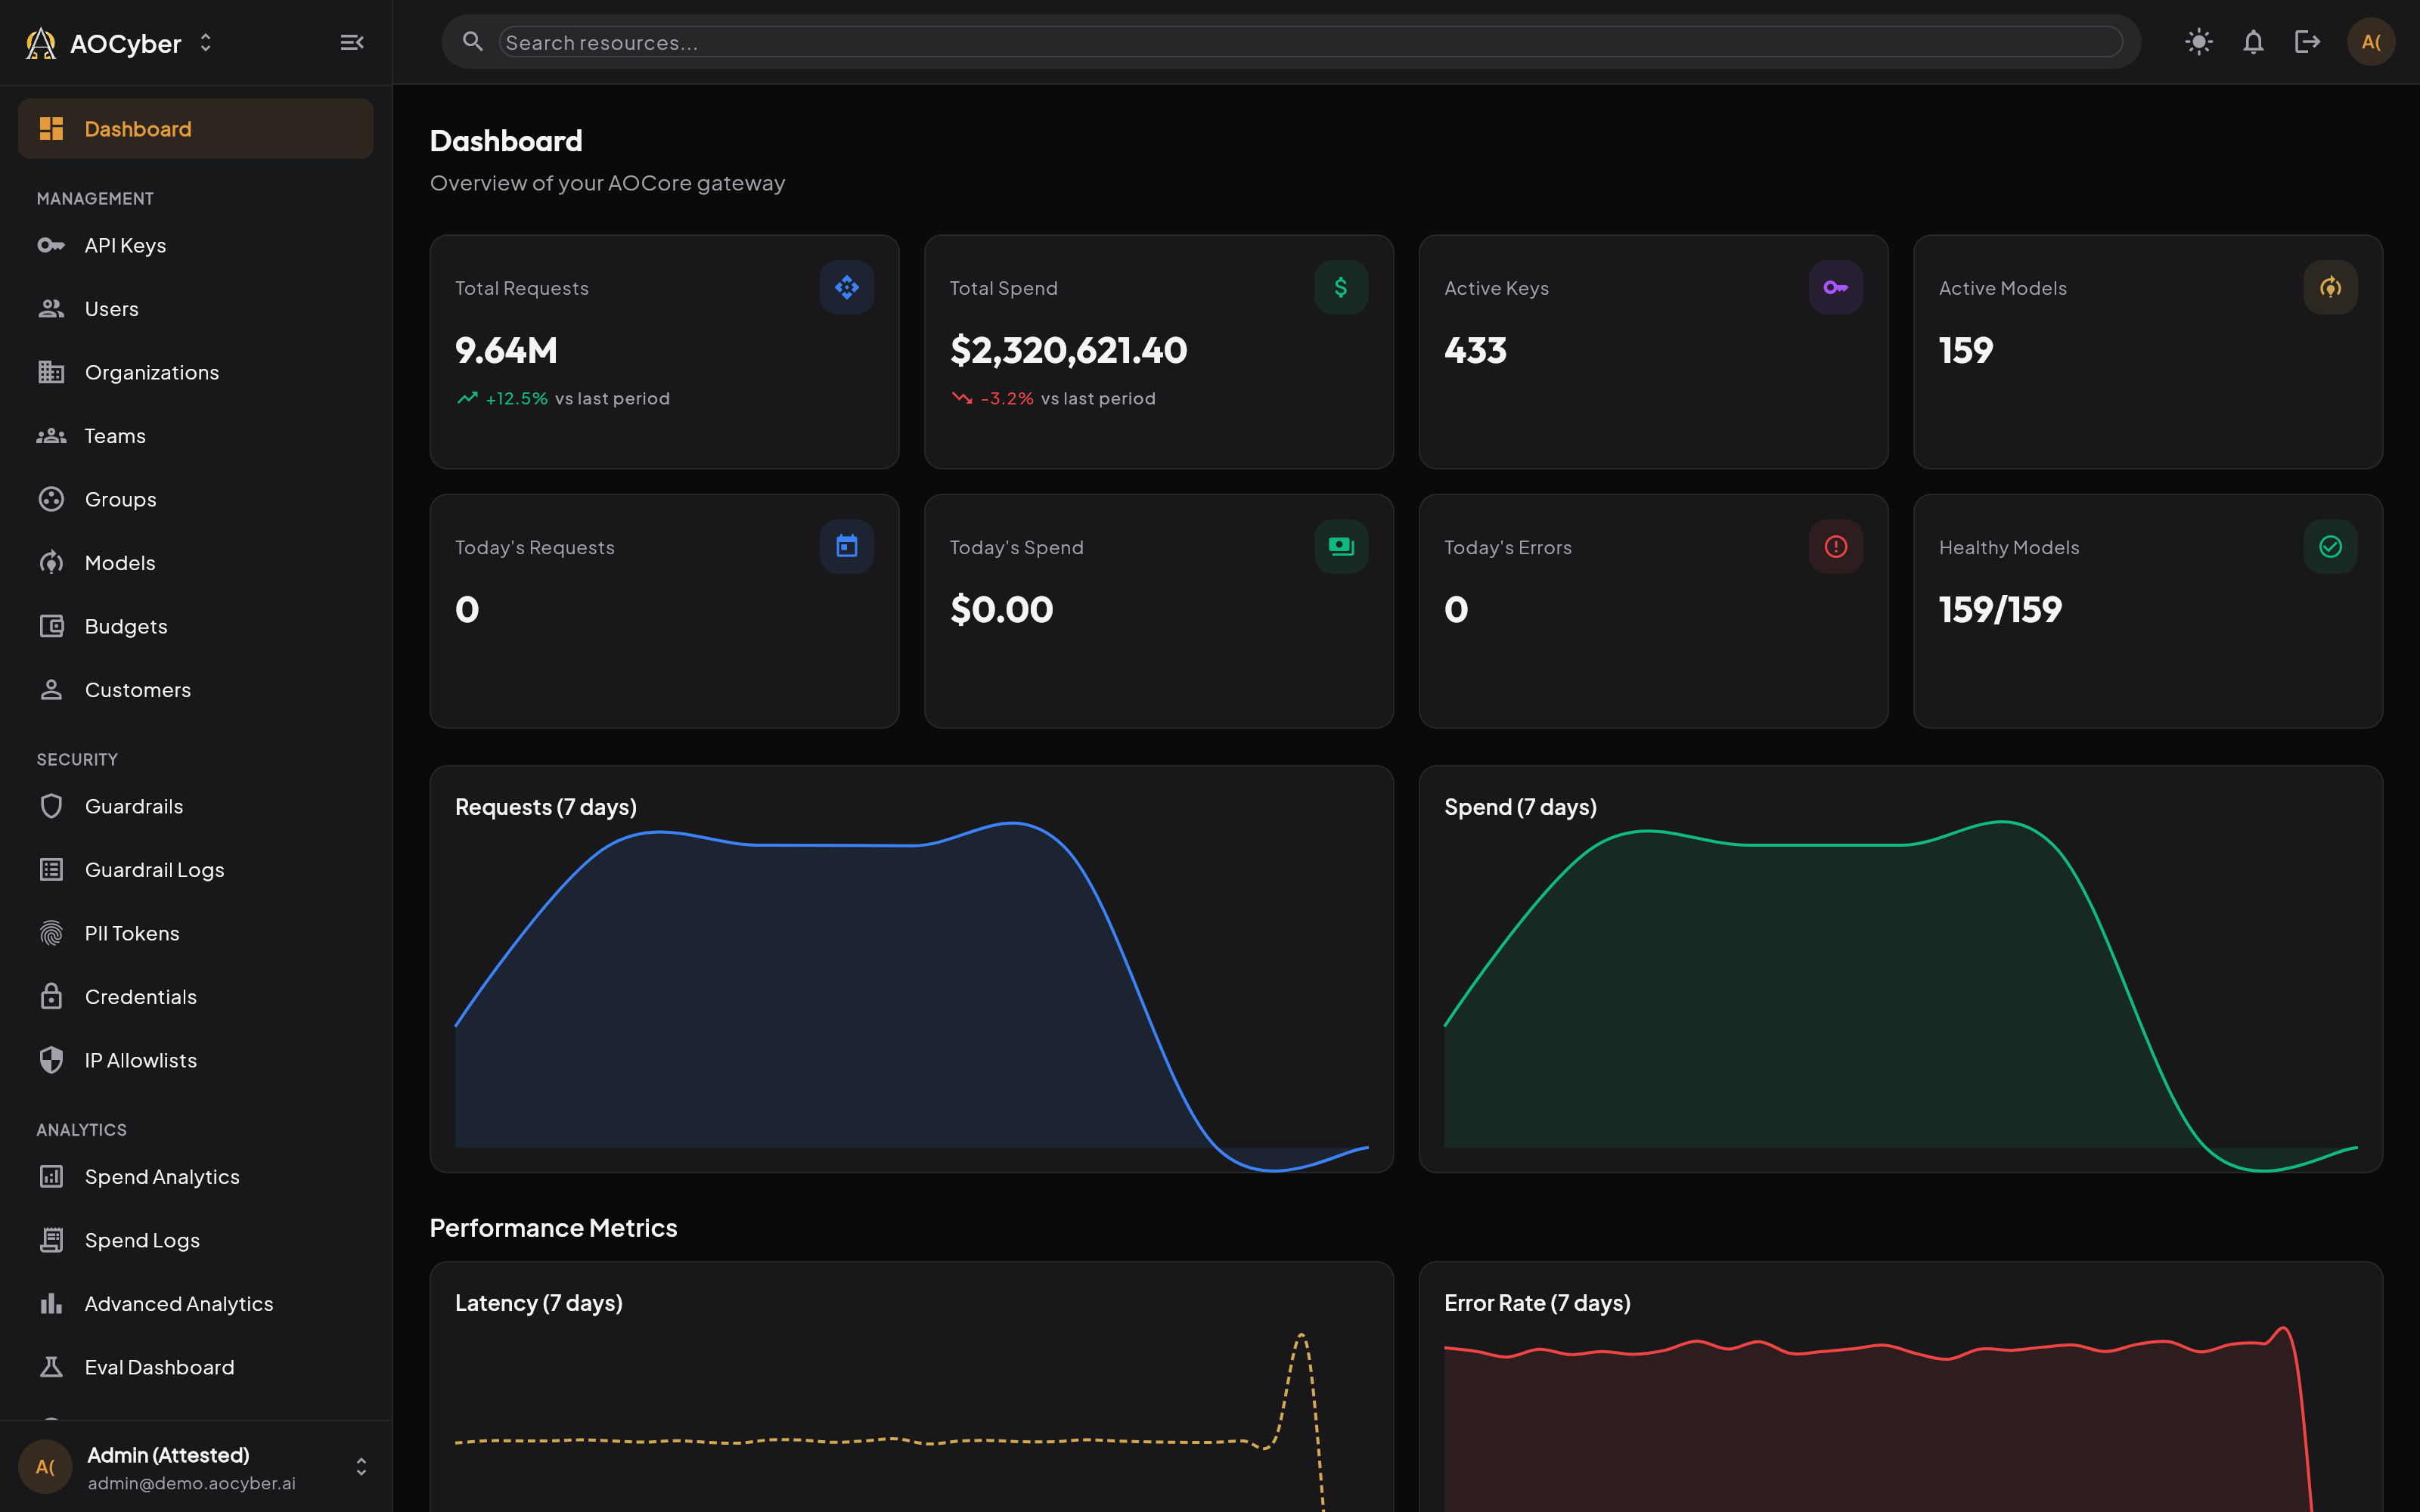Click the Error Rate (7 days) title
Viewport: 2420px width, 1512px height.
(x=1537, y=1303)
